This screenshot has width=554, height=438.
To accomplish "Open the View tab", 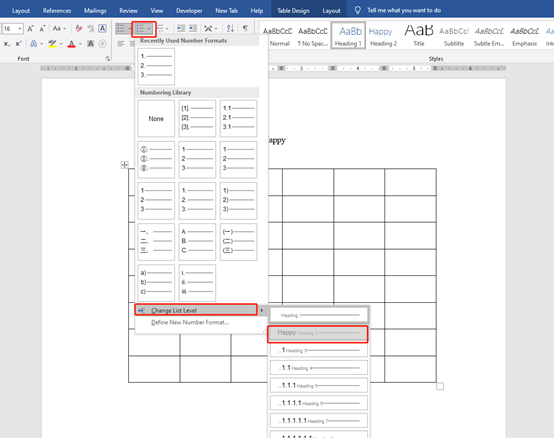I will pos(157,11).
